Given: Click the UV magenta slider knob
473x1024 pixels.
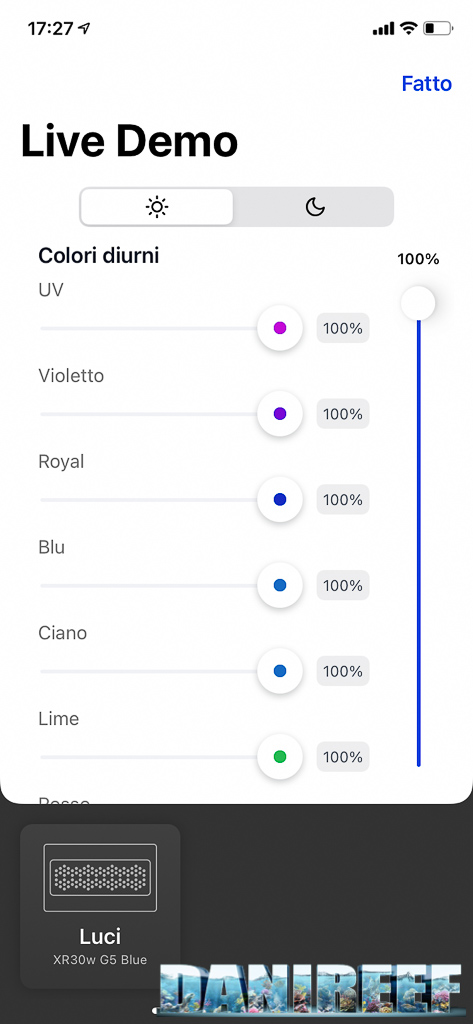Looking at the screenshot, I should coord(280,328).
